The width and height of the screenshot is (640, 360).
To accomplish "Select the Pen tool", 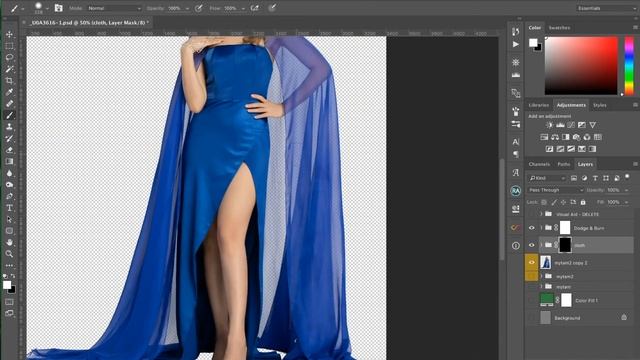I will pos(9,196).
